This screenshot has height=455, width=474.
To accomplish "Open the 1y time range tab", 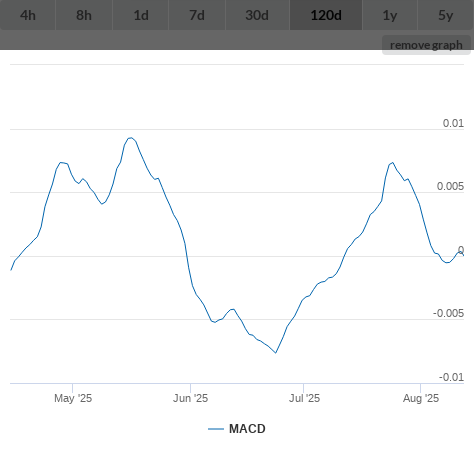I will click(390, 15).
